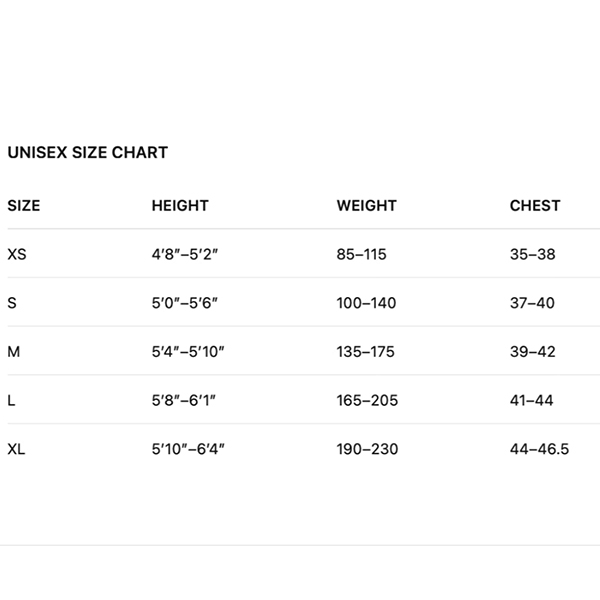Screen dimensions: 600x600
Task: Click the HEIGHT column header
Action: 180,206
